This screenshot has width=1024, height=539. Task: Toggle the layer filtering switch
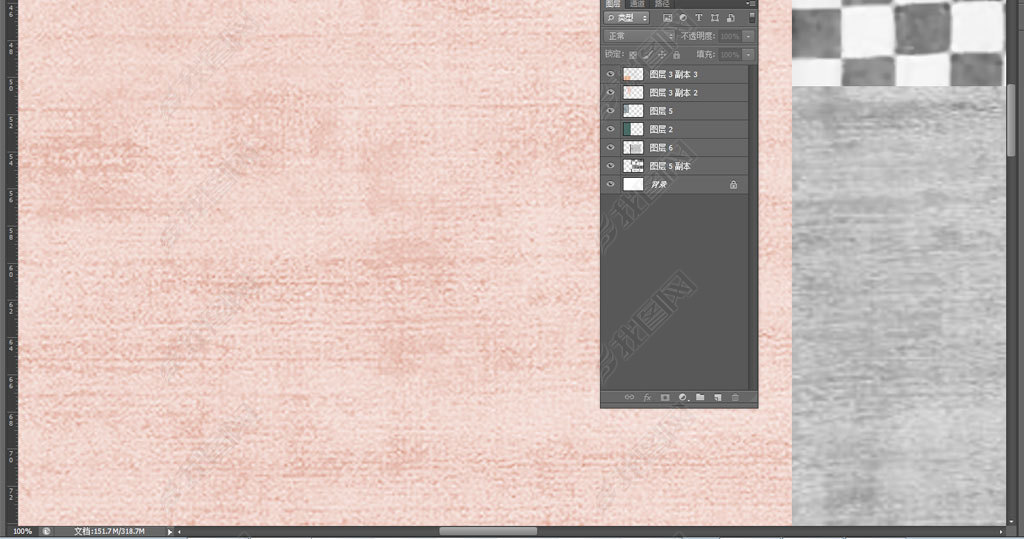(x=752, y=18)
